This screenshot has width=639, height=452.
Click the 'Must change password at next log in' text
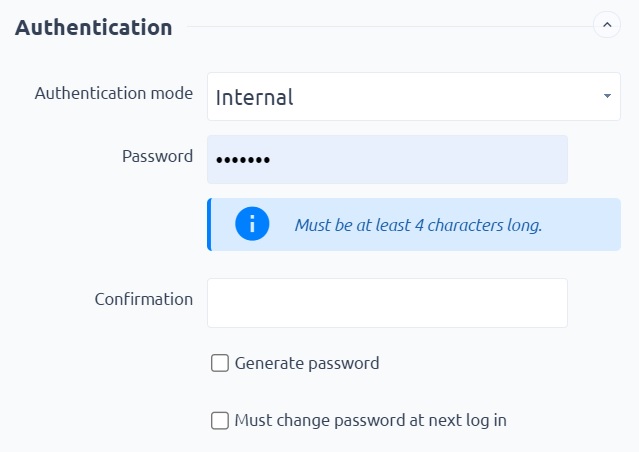click(370, 421)
